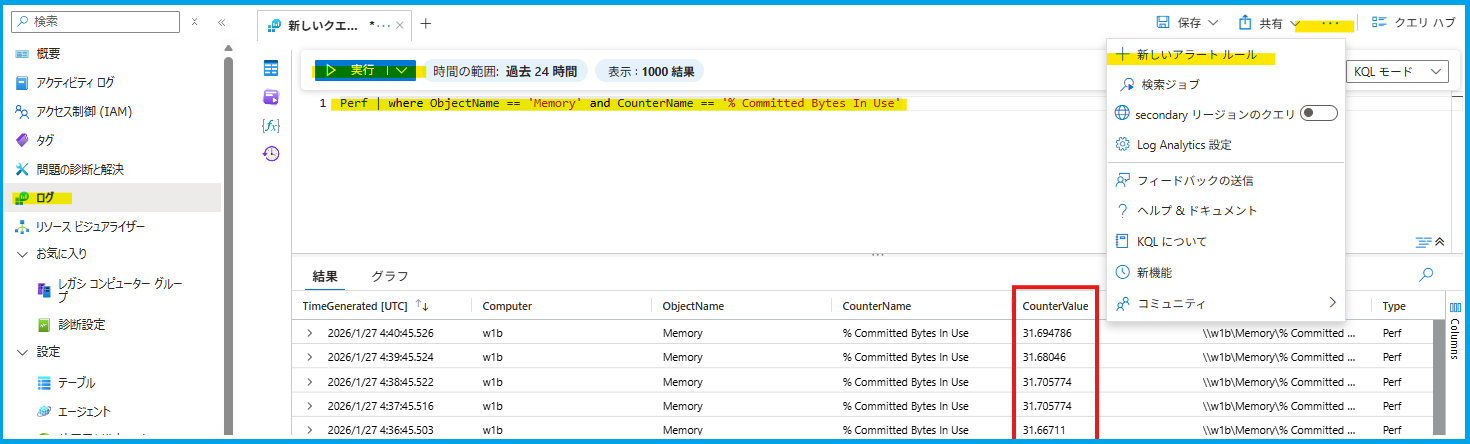Click the three-dot more options icon
The image size is (1470, 444).
tap(1329, 23)
